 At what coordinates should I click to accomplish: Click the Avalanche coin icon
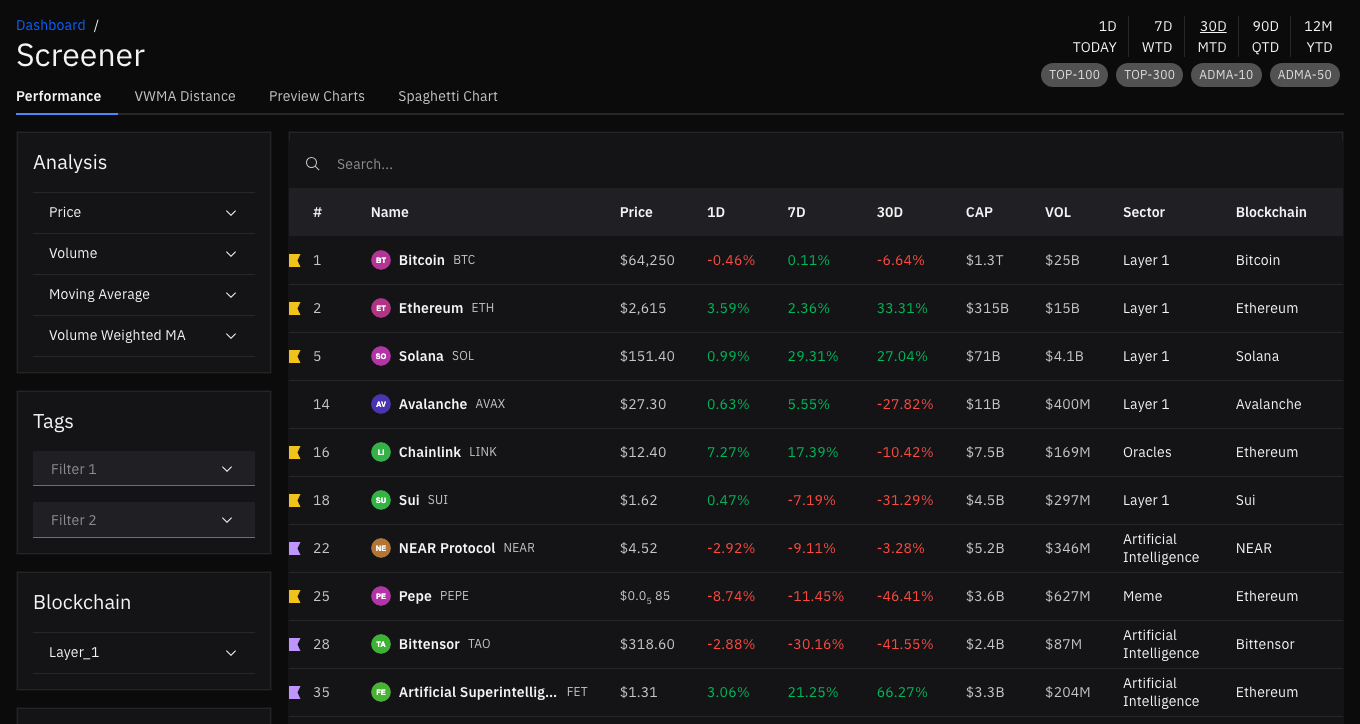(380, 404)
